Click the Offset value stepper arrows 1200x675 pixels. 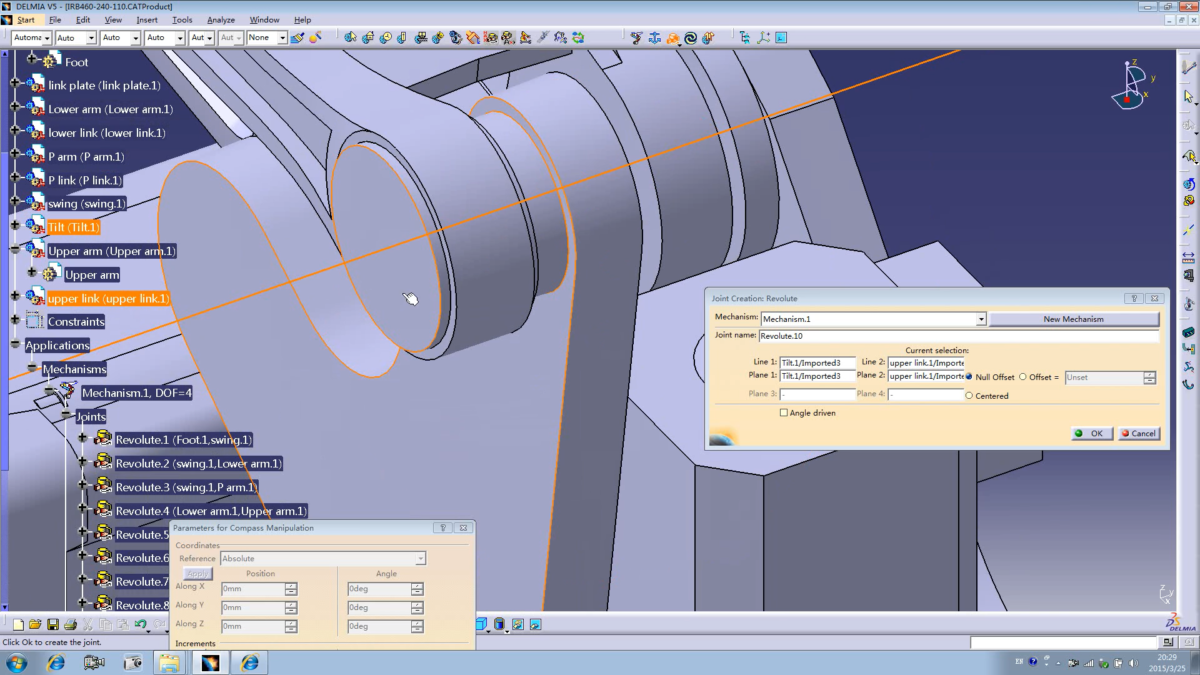(1150, 377)
